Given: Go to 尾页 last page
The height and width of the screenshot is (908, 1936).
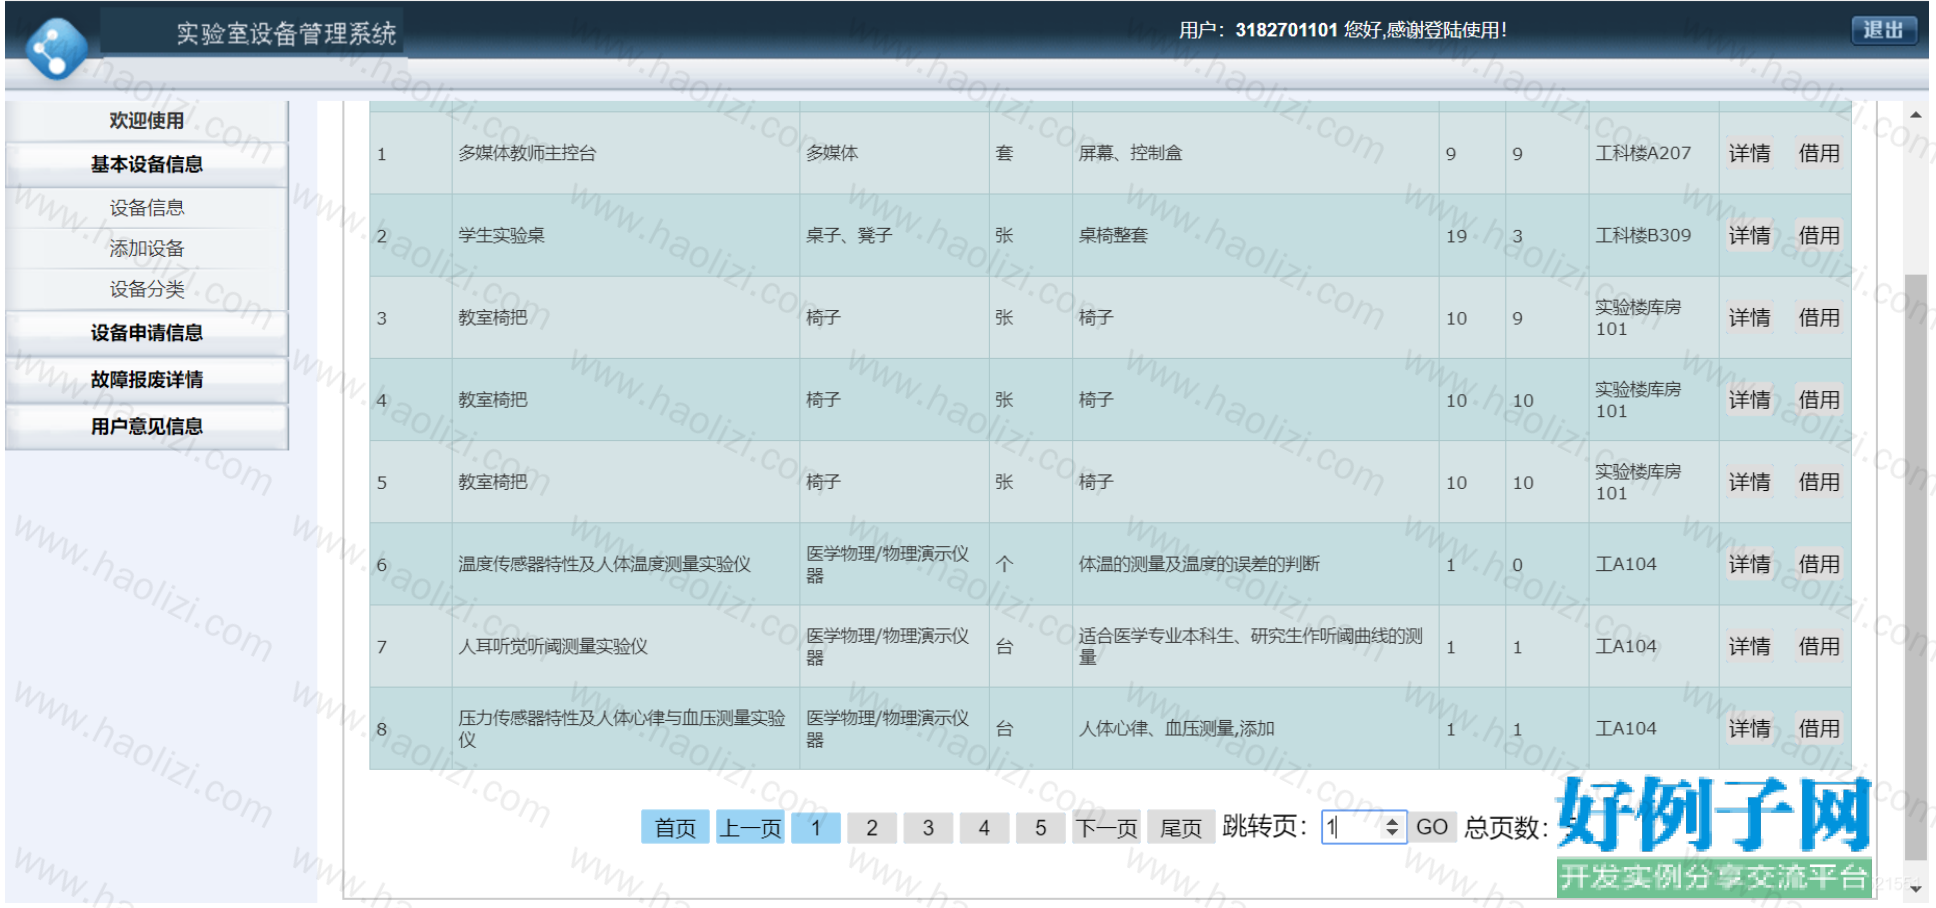Looking at the screenshot, I should (x=1181, y=828).
